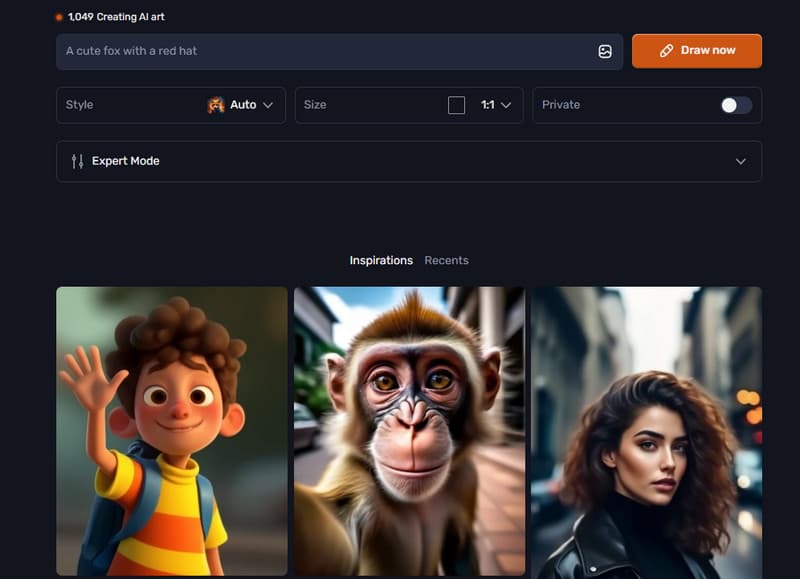Focus the 'A cute fox' prompt field

(x=320, y=51)
